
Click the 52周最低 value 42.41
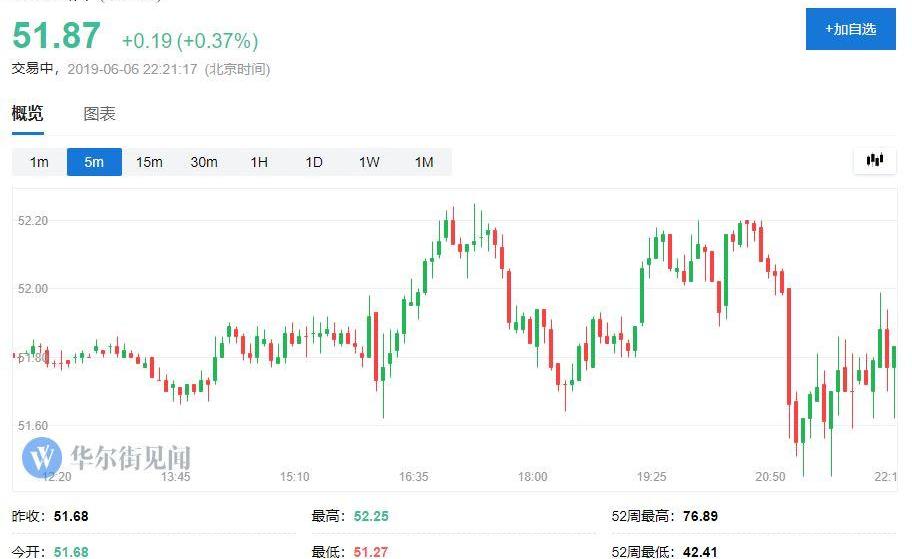pos(700,551)
